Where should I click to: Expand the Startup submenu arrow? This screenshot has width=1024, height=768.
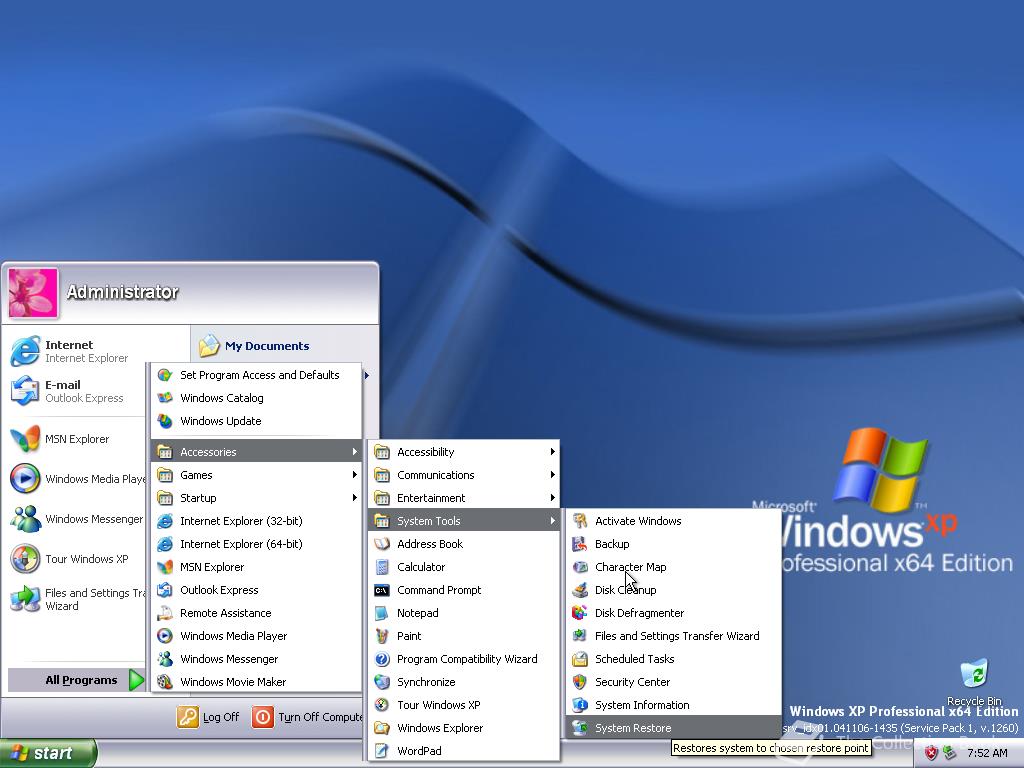click(x=355, y=498)
